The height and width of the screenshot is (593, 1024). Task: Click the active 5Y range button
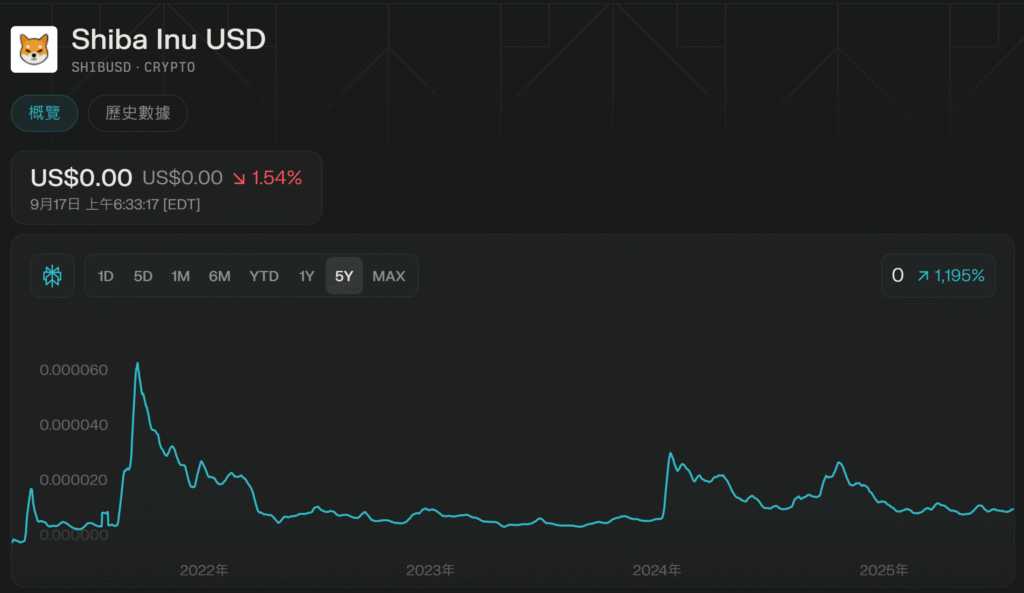coord(344,276)
